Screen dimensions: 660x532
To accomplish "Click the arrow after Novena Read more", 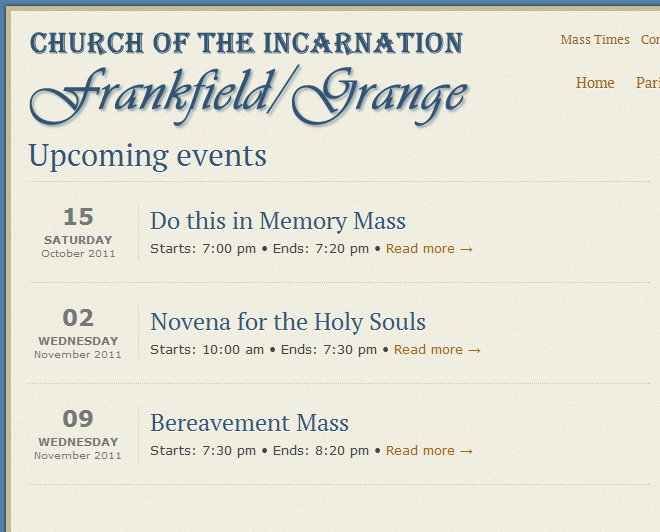I will pyautogui.click(x=474, y=350).
